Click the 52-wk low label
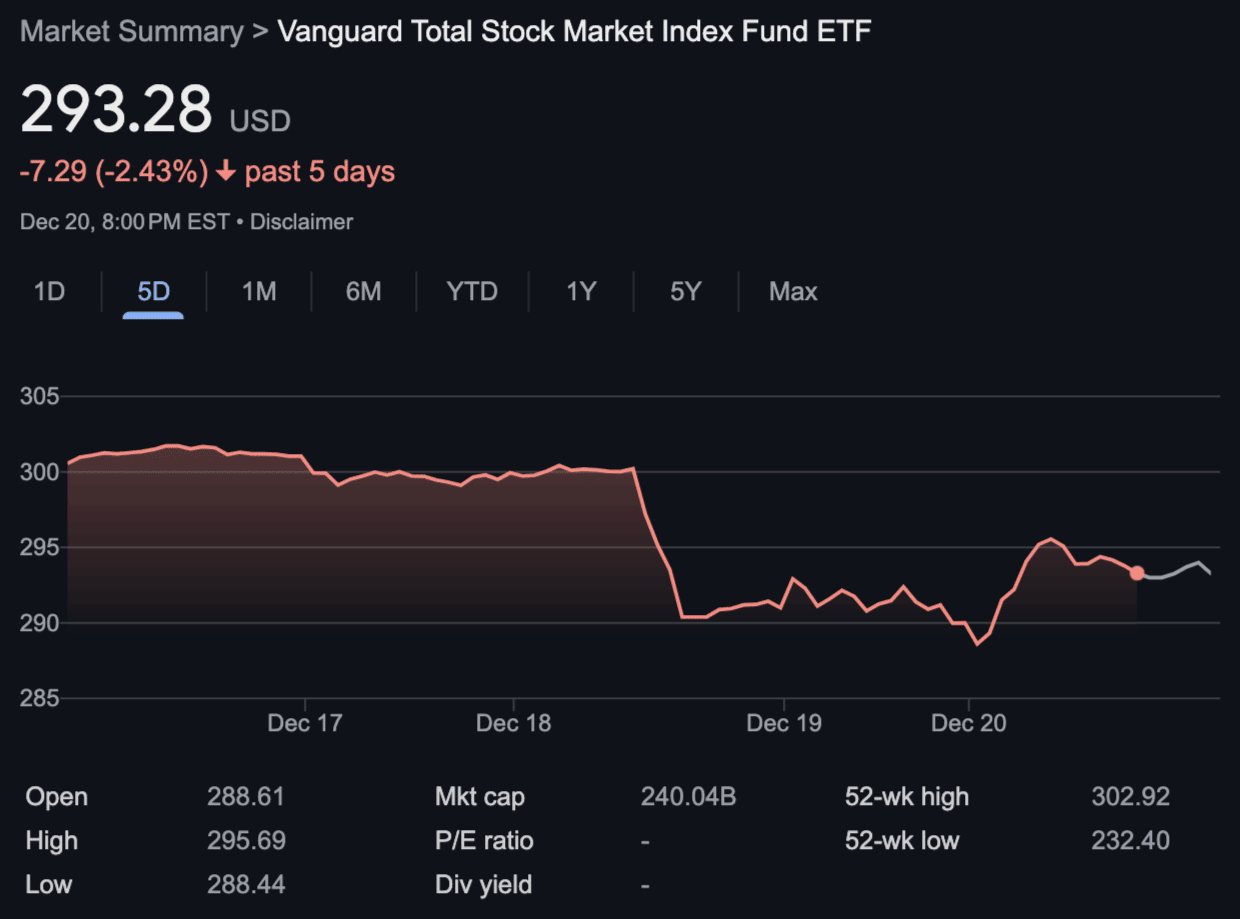This screenshot has height=919, width=1240. 902,841
